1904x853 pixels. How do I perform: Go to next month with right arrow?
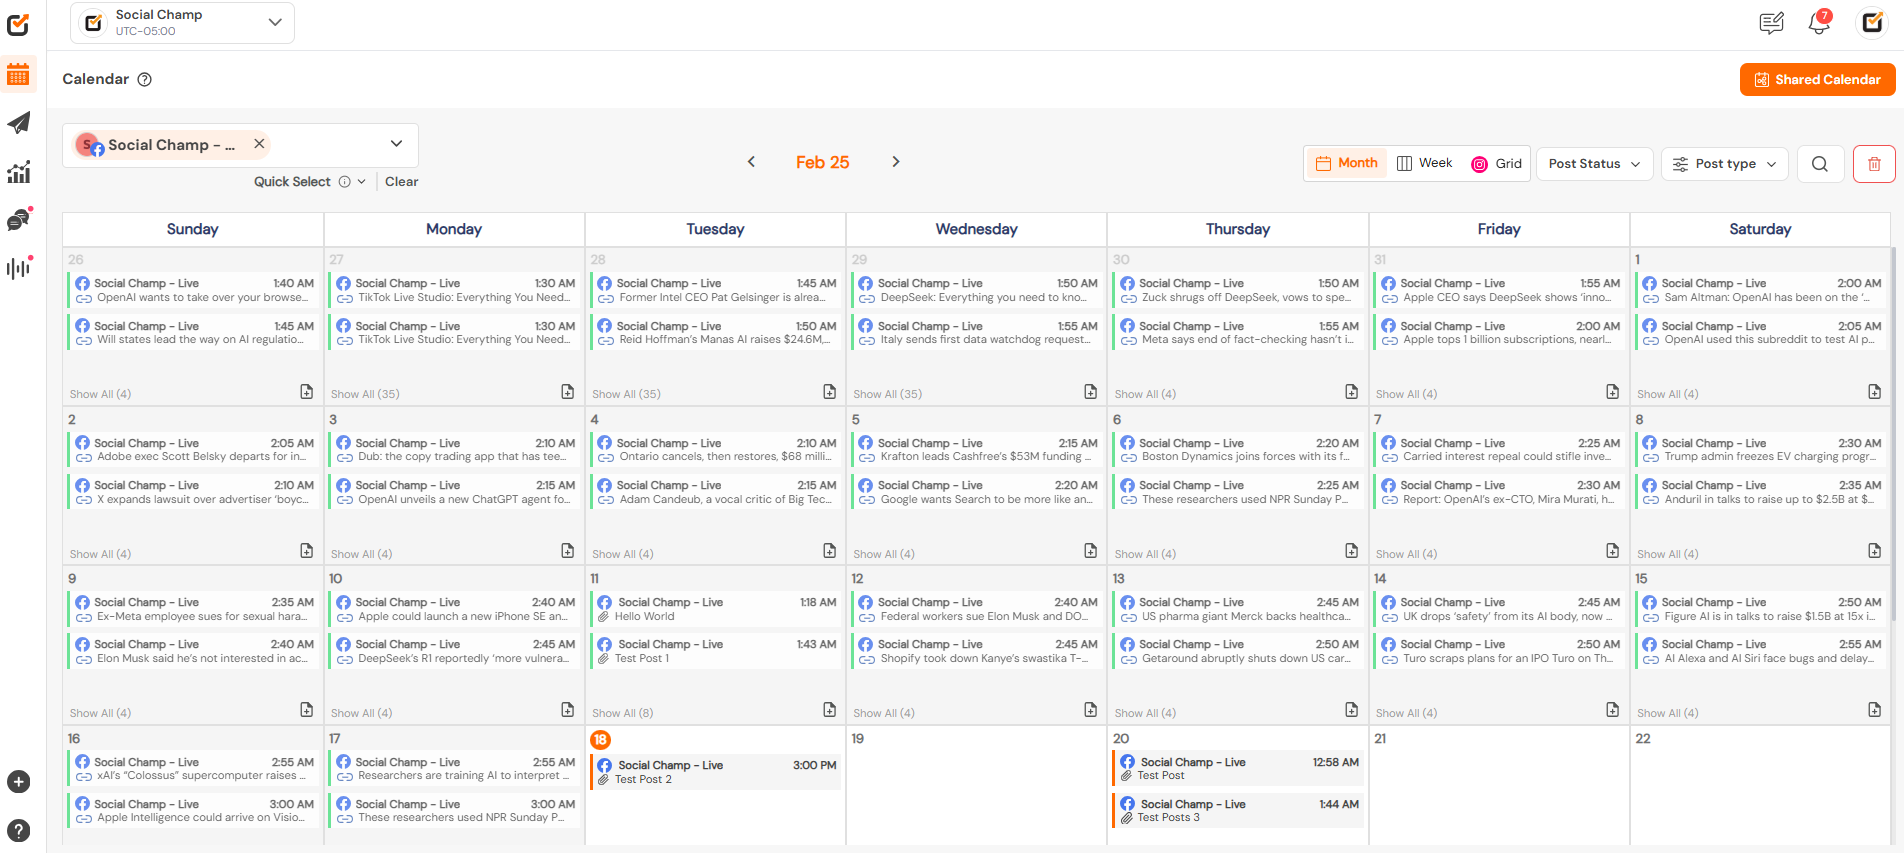(896, 162)
